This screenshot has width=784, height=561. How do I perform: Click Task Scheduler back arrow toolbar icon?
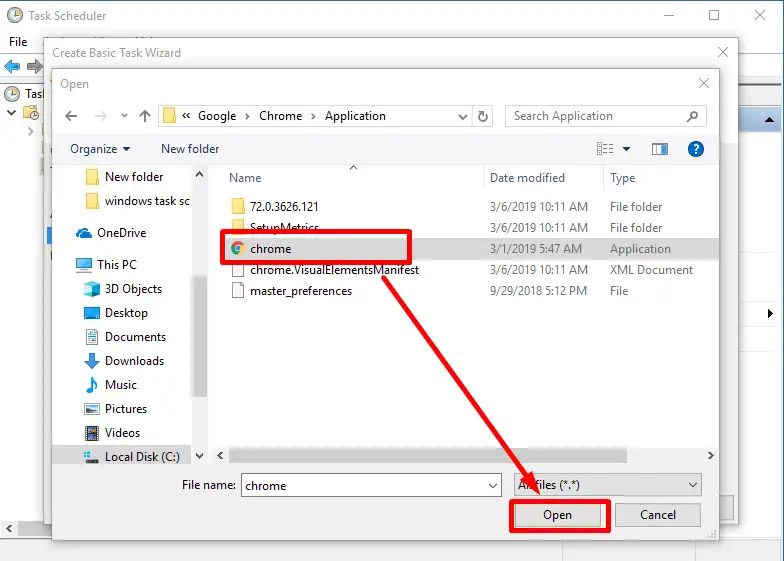point(12,66)
